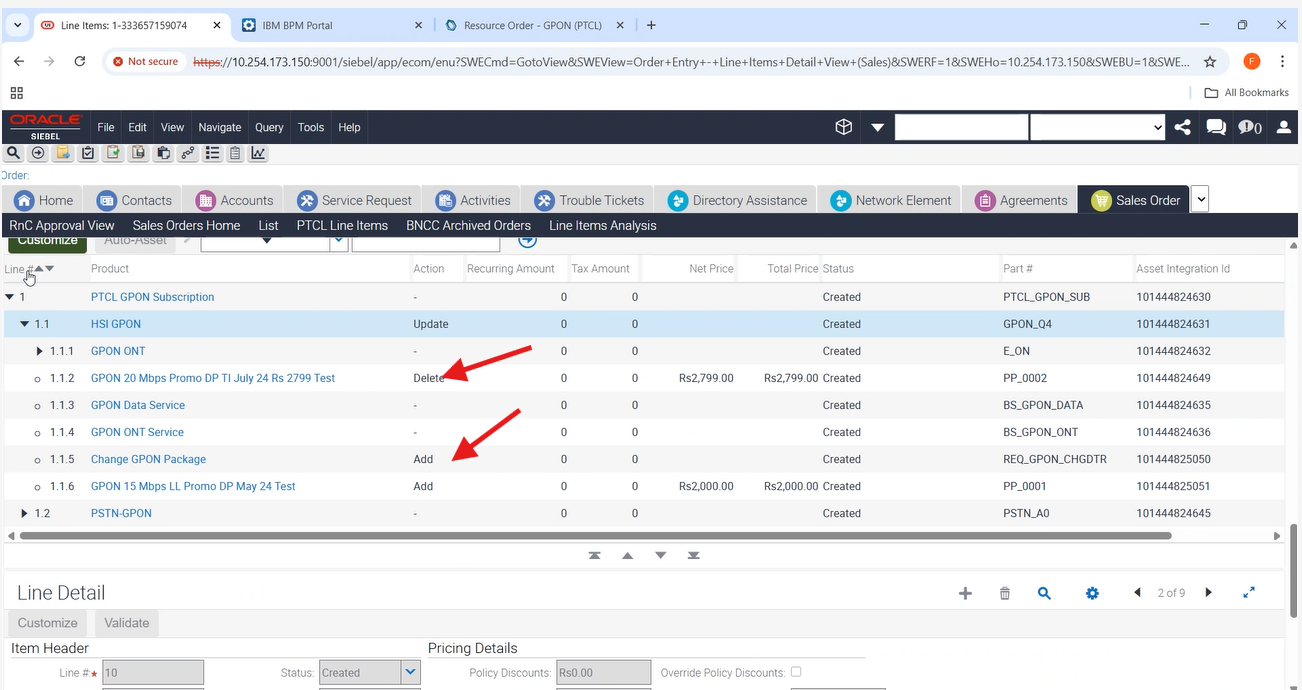Delete record with Line Detail trash icon
This screenshot has height=690, width=1302.
pos(1005,593)
